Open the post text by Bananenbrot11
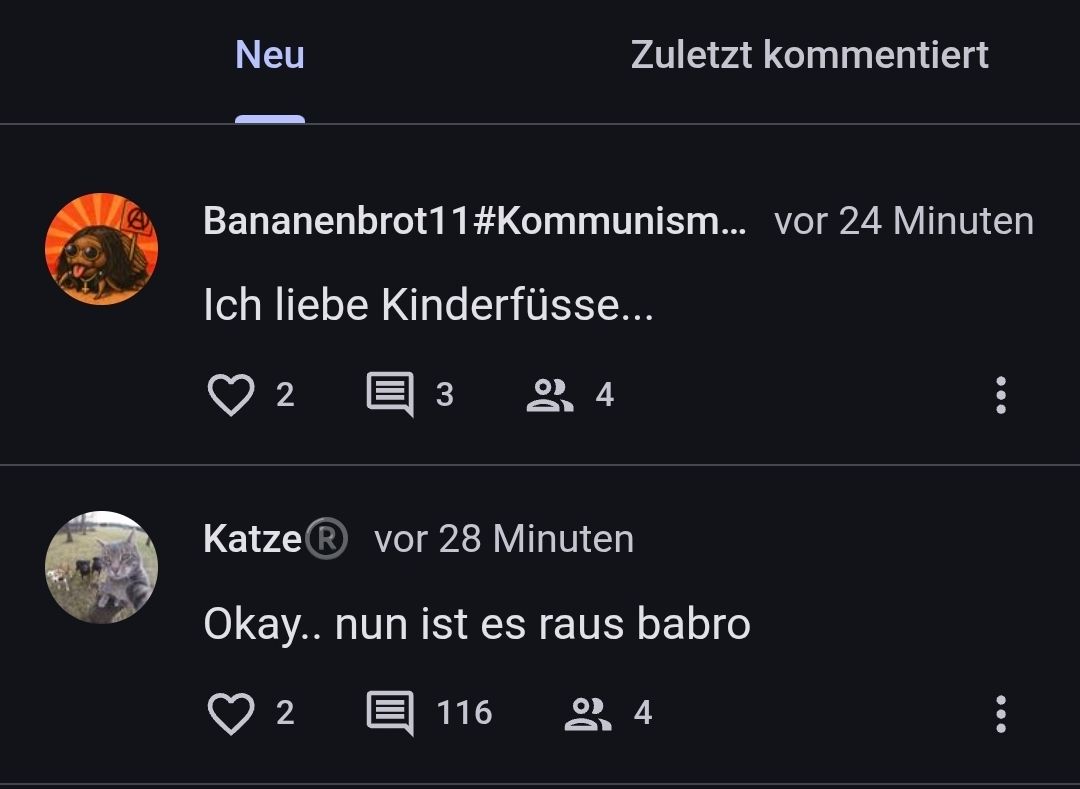This screenshot has width=1080, height=789. pos(428,307)
